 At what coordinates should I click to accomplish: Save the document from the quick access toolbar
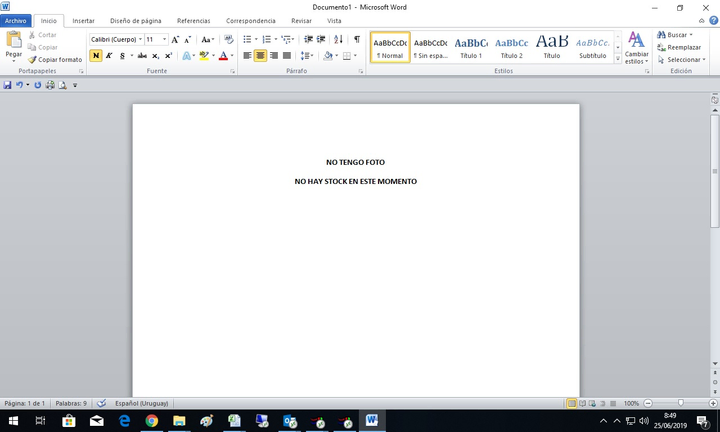point(8,85)
